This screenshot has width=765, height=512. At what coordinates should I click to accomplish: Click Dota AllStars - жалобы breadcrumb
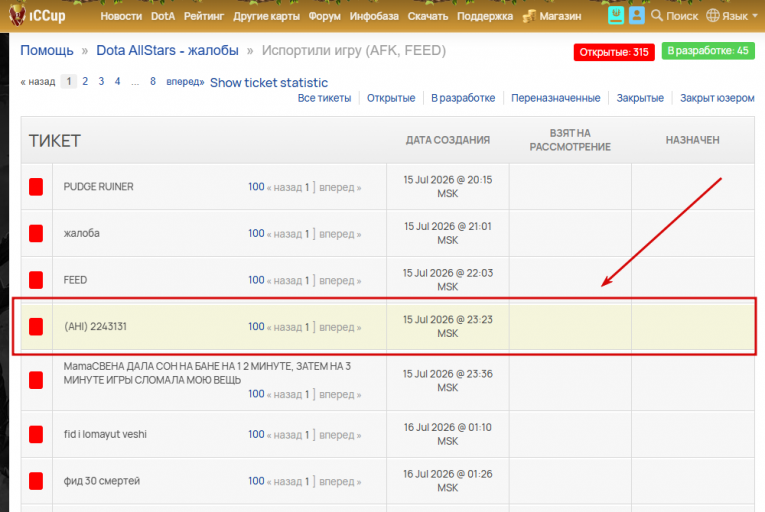tap(167, 50)
